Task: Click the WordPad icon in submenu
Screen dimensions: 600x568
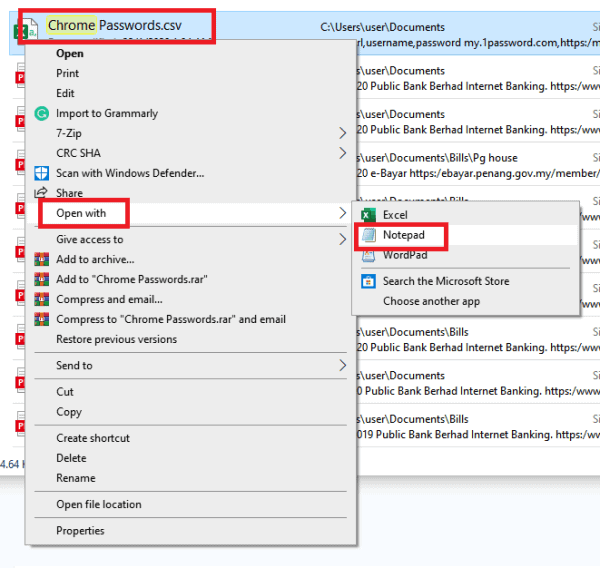Action: point(368,255)
